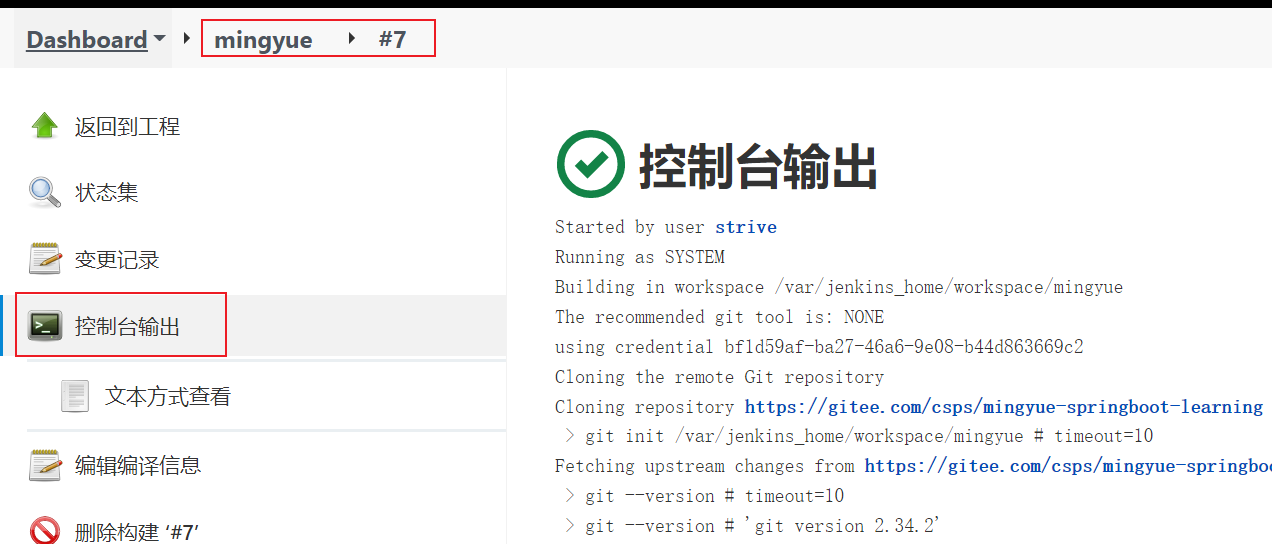This screenshot has width=1272, height=544.
Task: Click the 'Running as SYSTEM' log line
Action: (640, 257)
